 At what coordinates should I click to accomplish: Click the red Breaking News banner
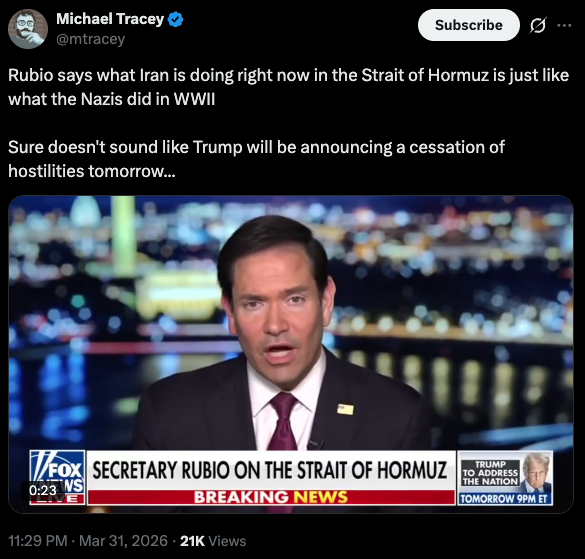tap(271, 497)
